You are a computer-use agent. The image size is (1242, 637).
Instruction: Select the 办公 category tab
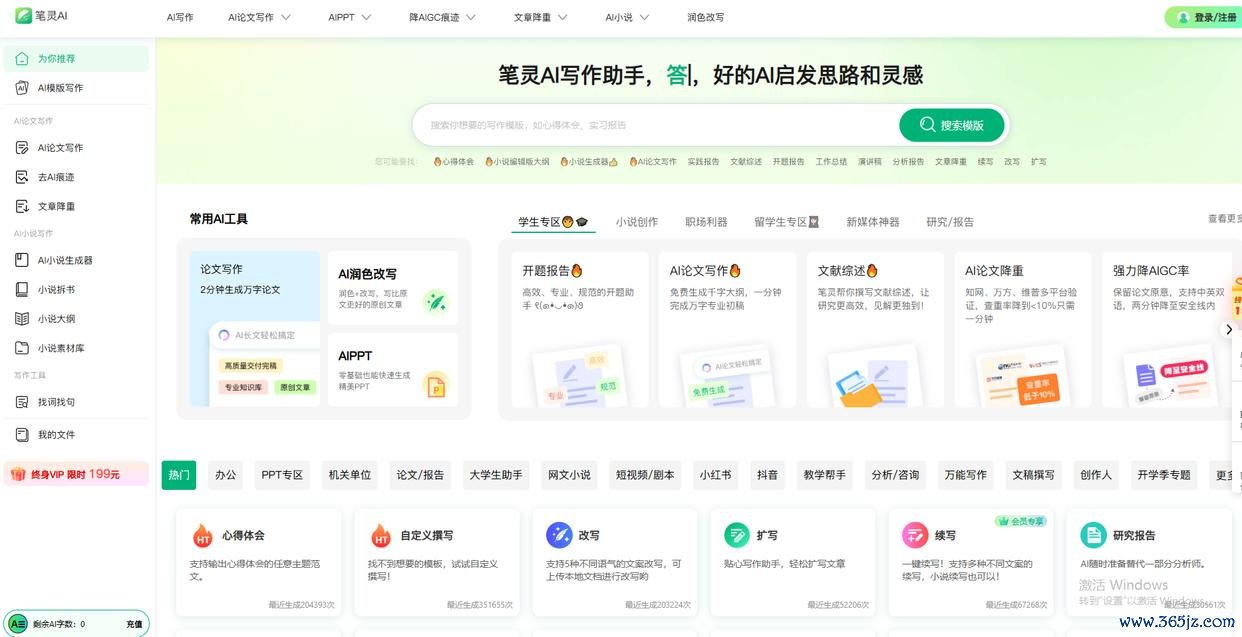click(x=226, y=475)
